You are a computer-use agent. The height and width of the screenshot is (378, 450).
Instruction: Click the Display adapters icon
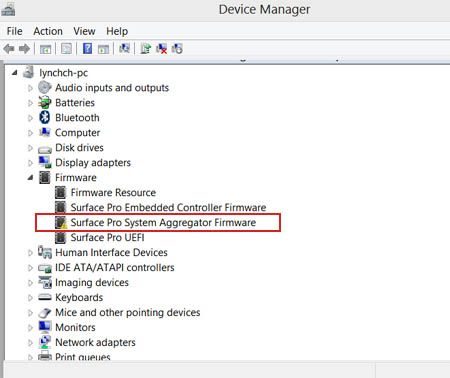pyautogui.click(x=45, y=162)
